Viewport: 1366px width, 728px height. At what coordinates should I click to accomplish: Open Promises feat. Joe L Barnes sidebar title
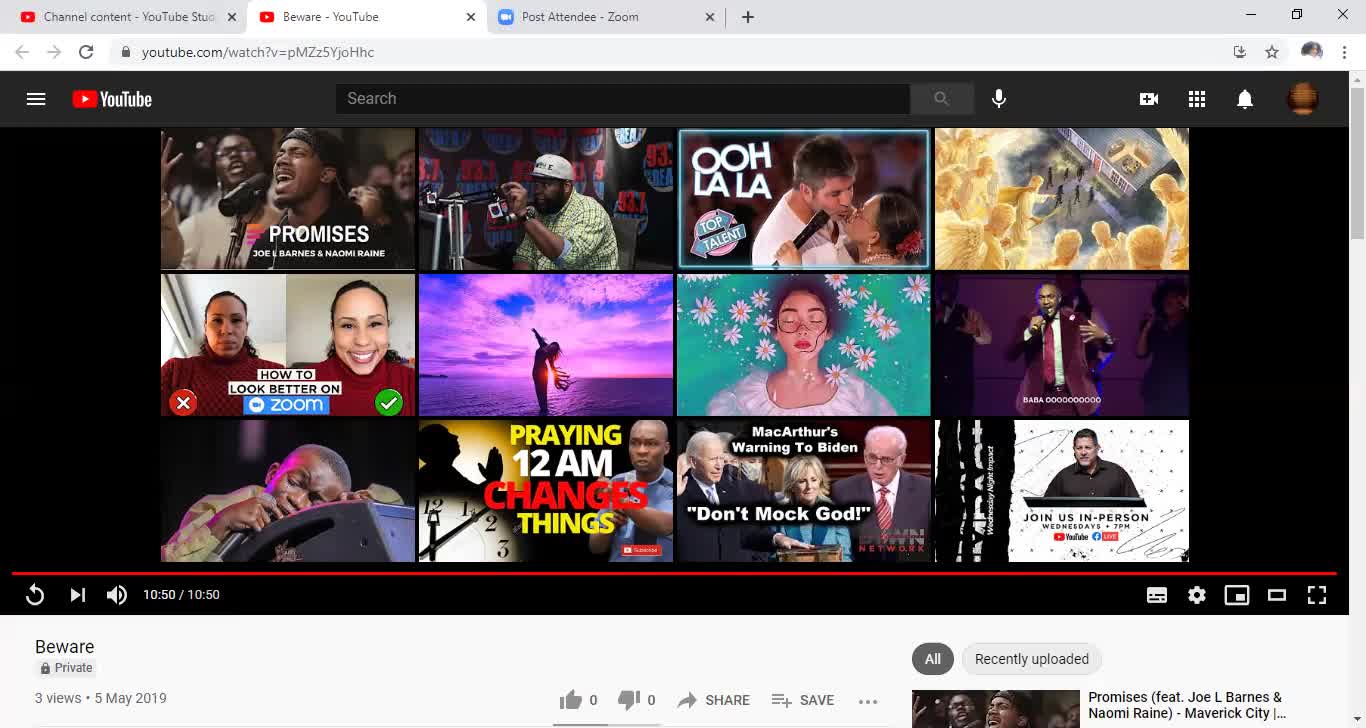(1187, 705)
